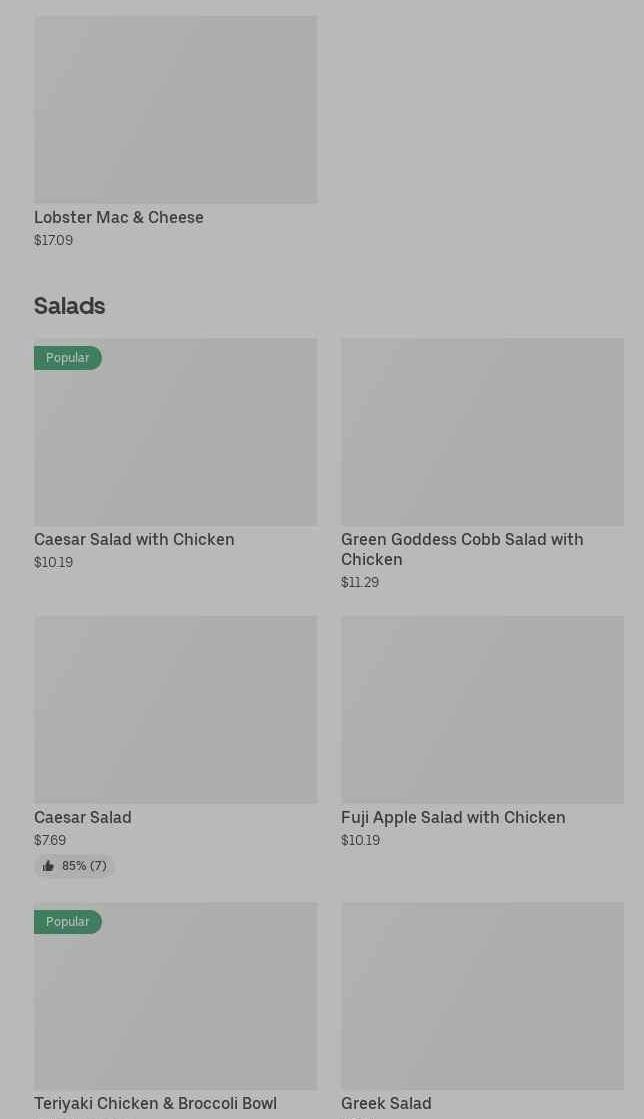Open the plain Caesar Salad image
Screen dimensions: 644x1119
(175, 709)
